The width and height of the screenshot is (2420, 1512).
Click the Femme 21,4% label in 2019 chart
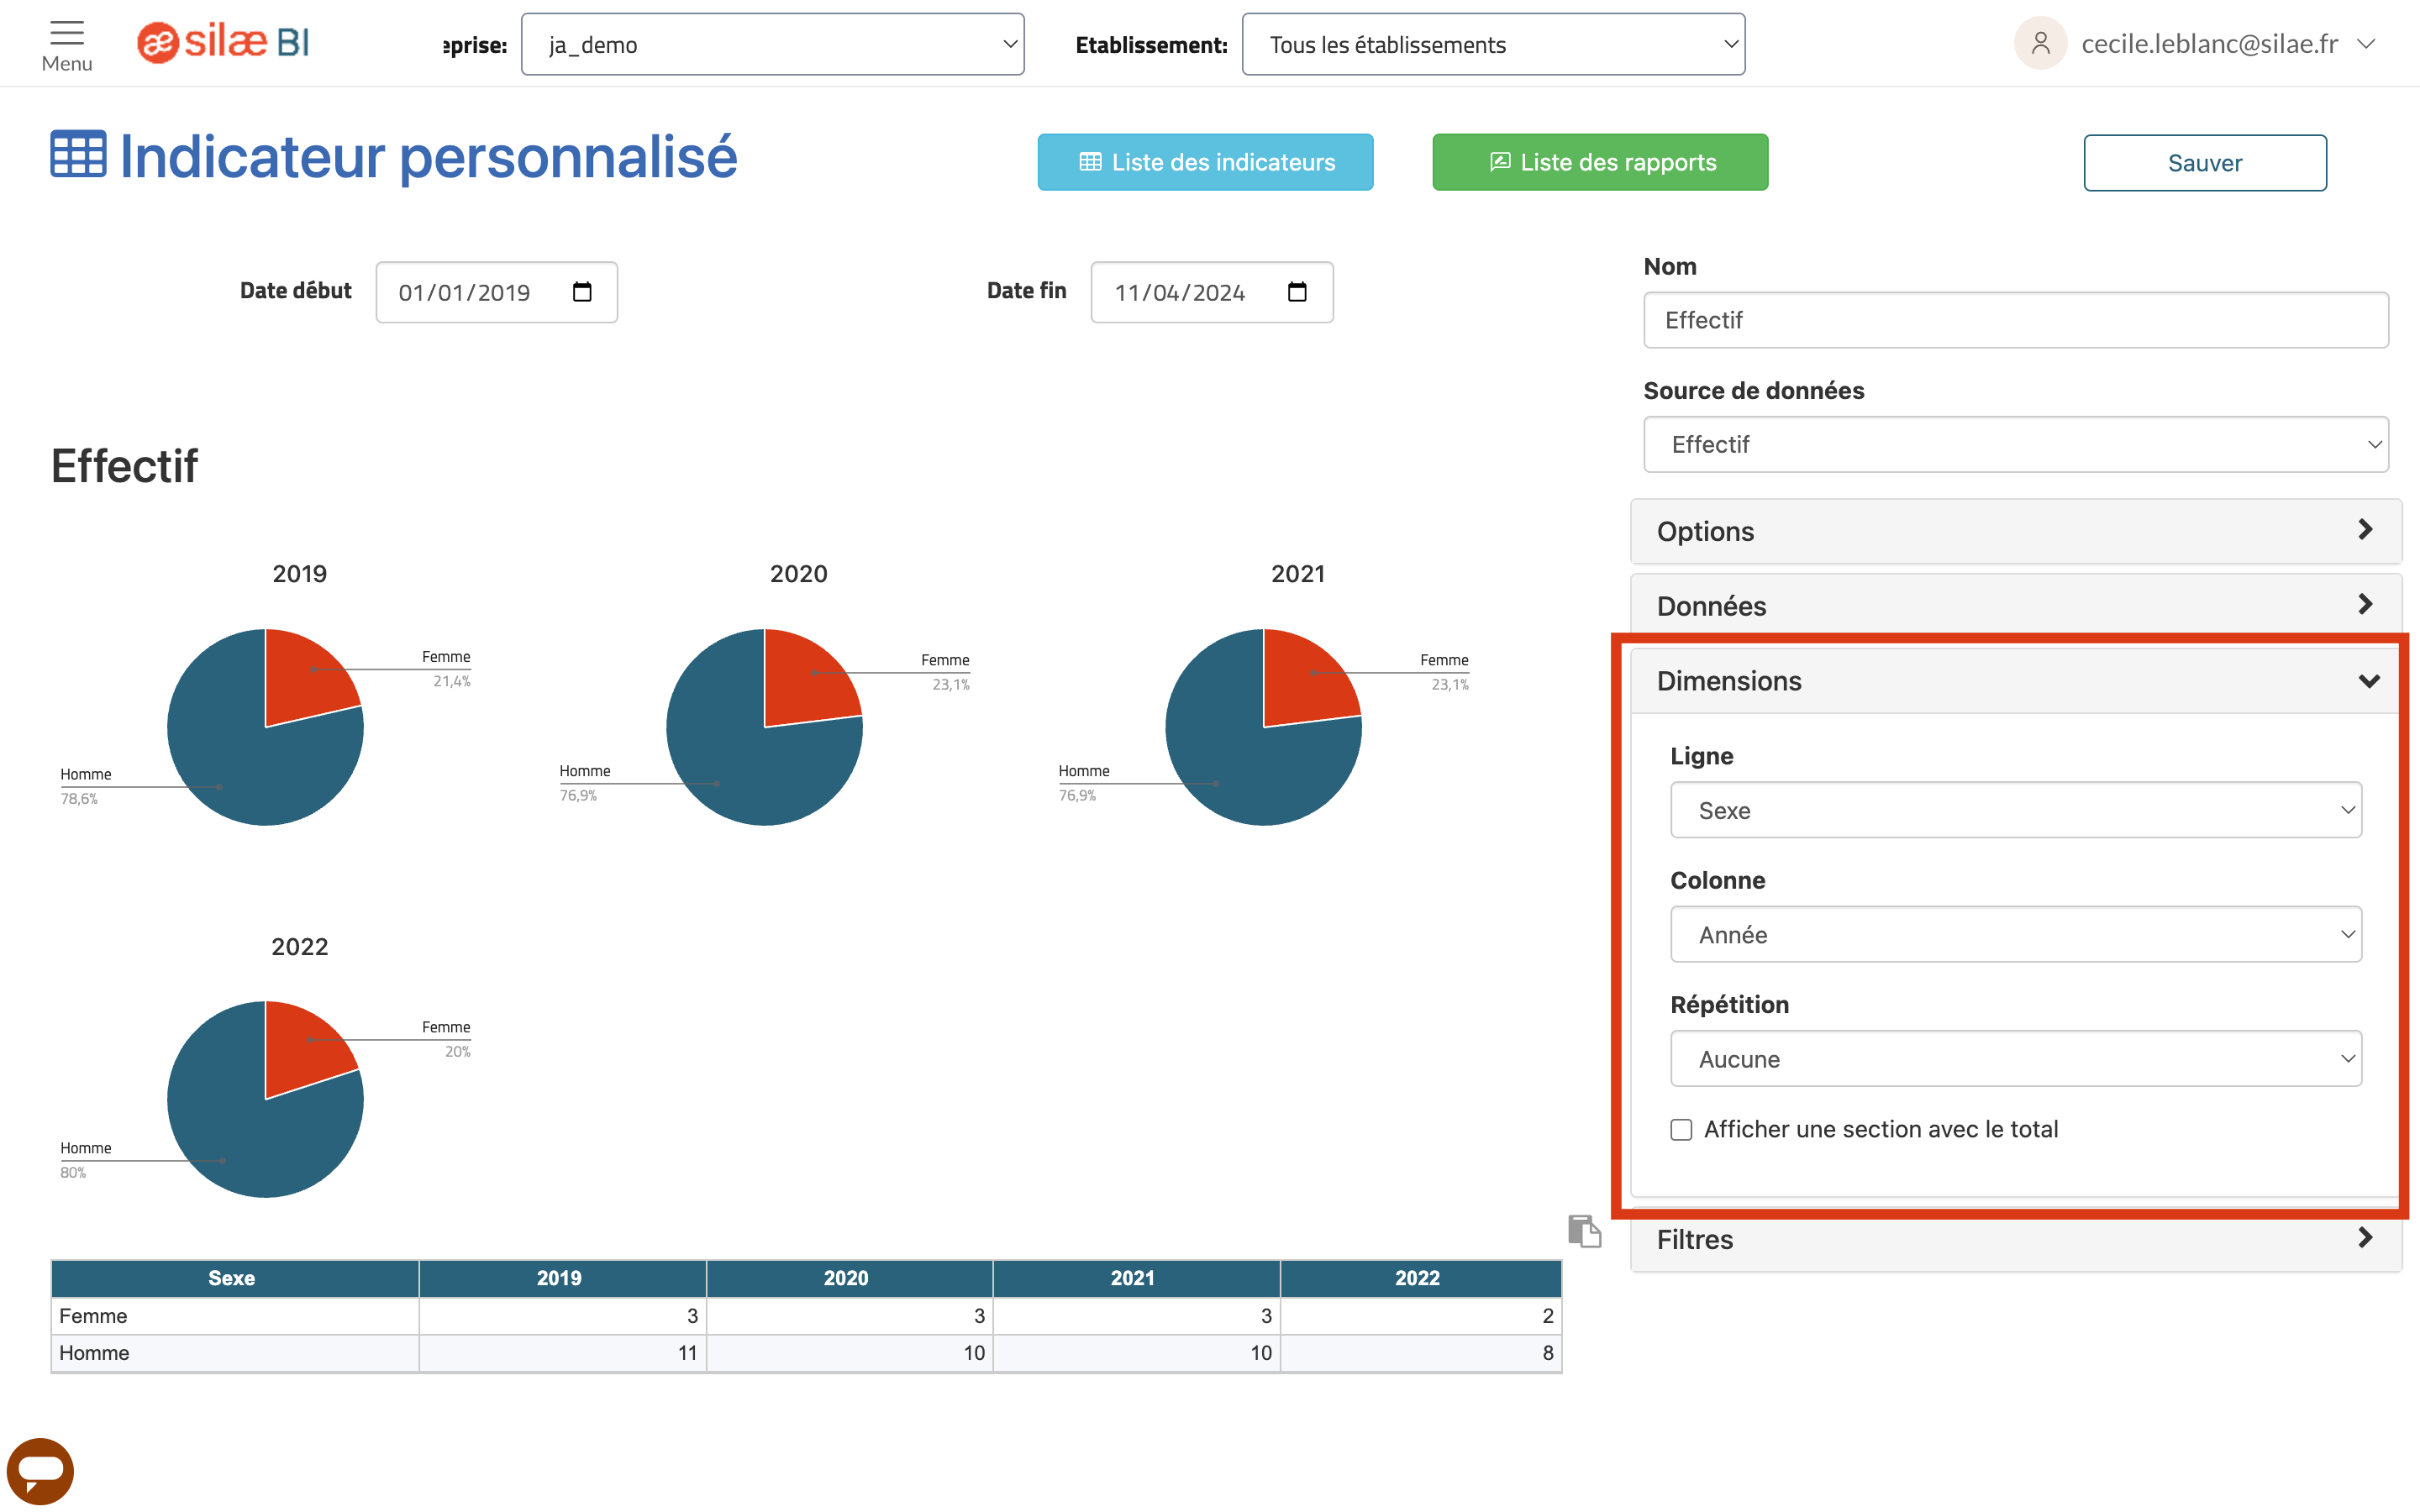pyautogui.click(x=446, y=669)
